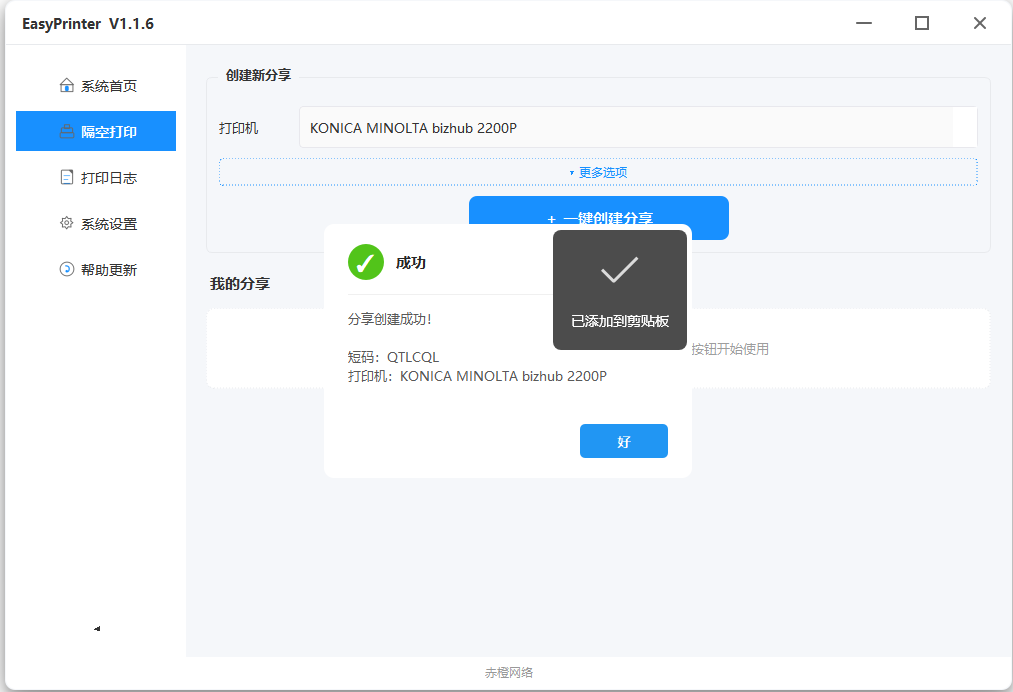Open the 打印日志 menu label
The height and width of the screenshot is (692, 1013).
tap(109, 178)
